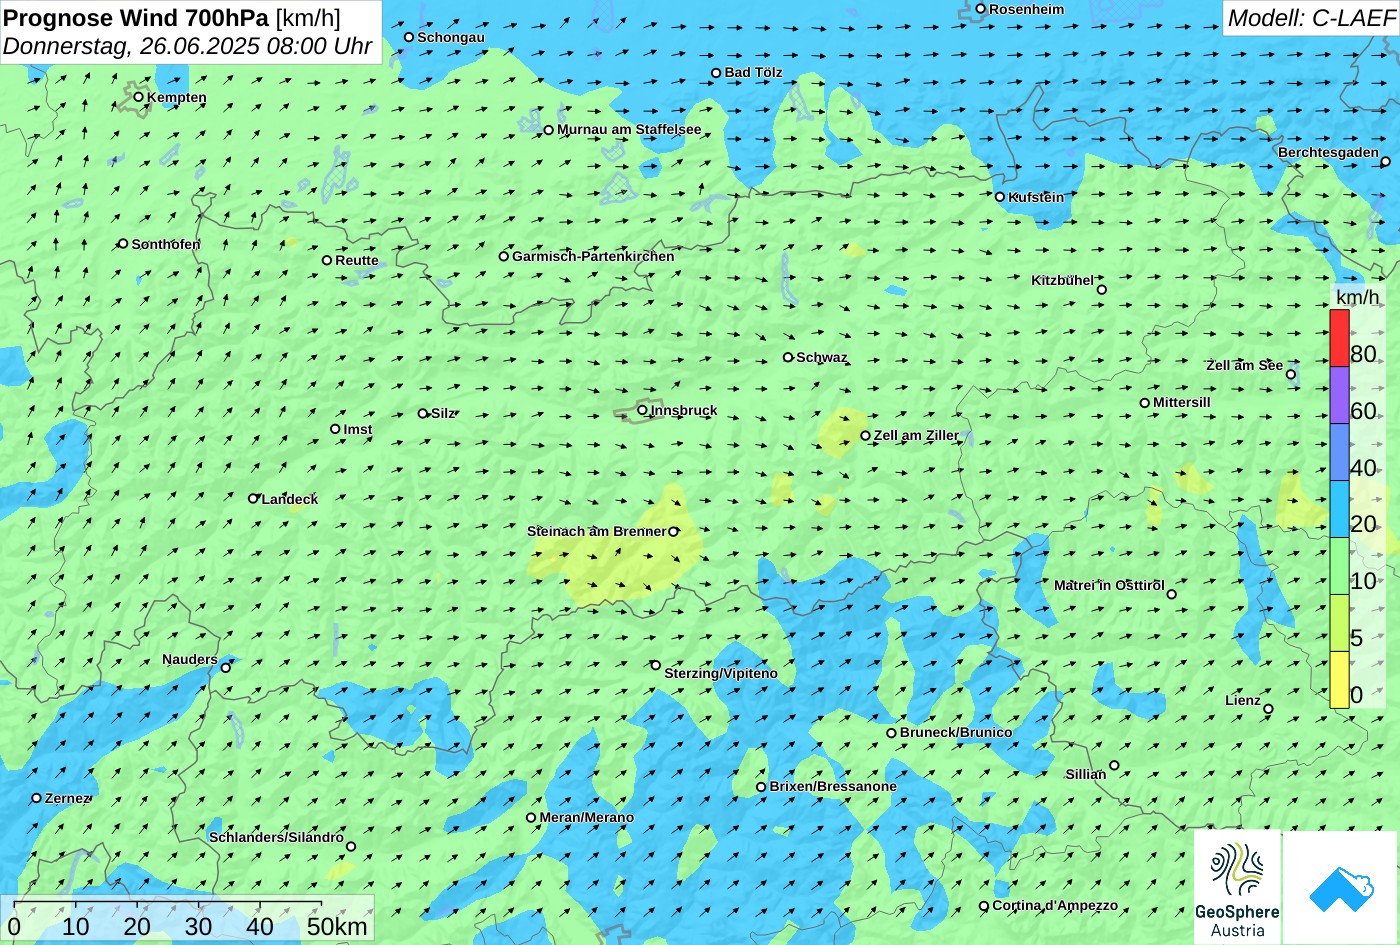1400x945 pixels.
Task: Click the Brixen/Bressanone label
Action: click(x=833, y=786)
